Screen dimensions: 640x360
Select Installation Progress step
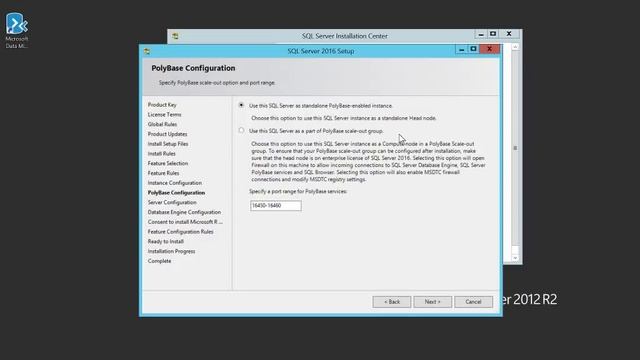pos(171,251)
